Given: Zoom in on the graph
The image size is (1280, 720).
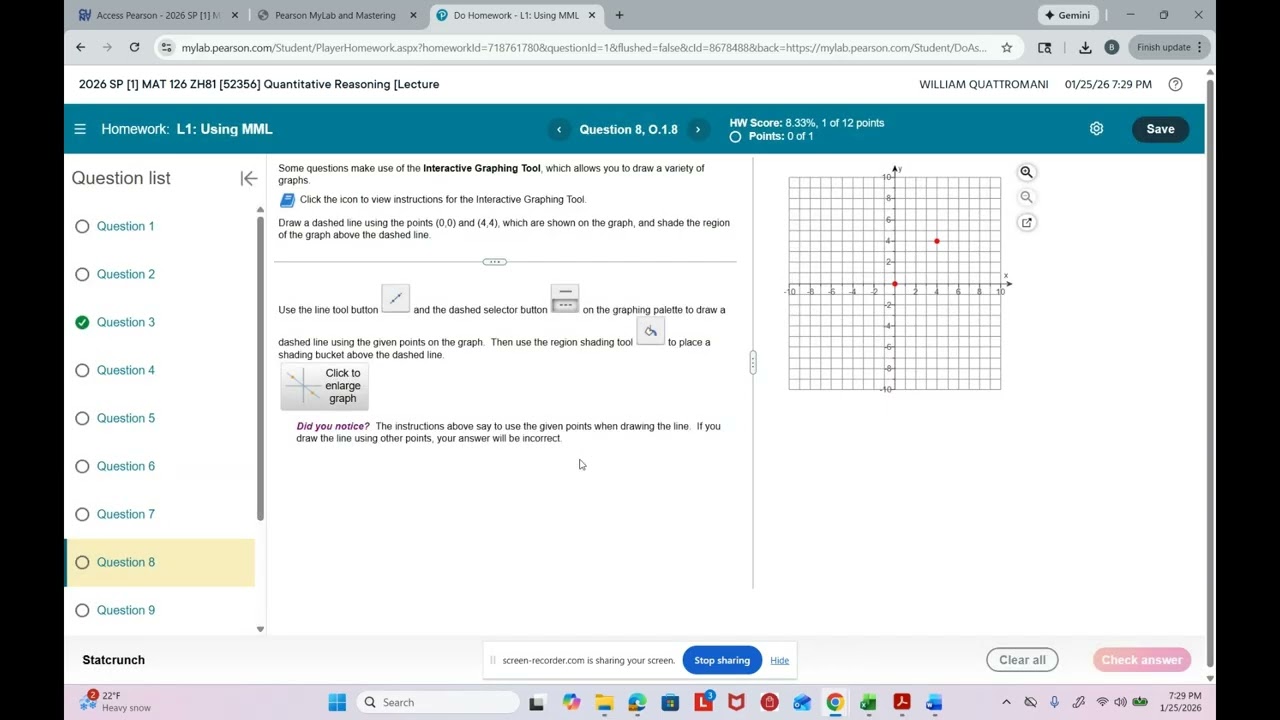Looking at the screenshot, I should [1026, 172].
